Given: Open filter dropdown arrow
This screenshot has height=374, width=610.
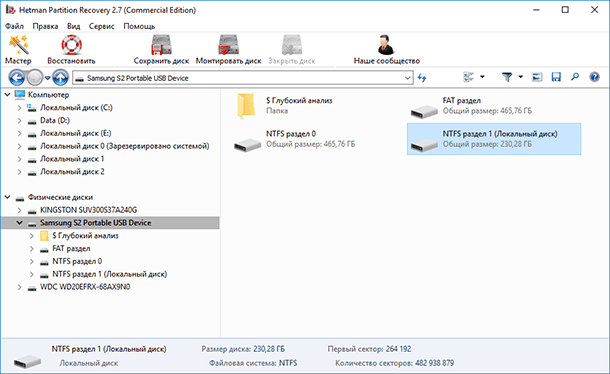Looking at the screenshot, I should pos(521,77).
